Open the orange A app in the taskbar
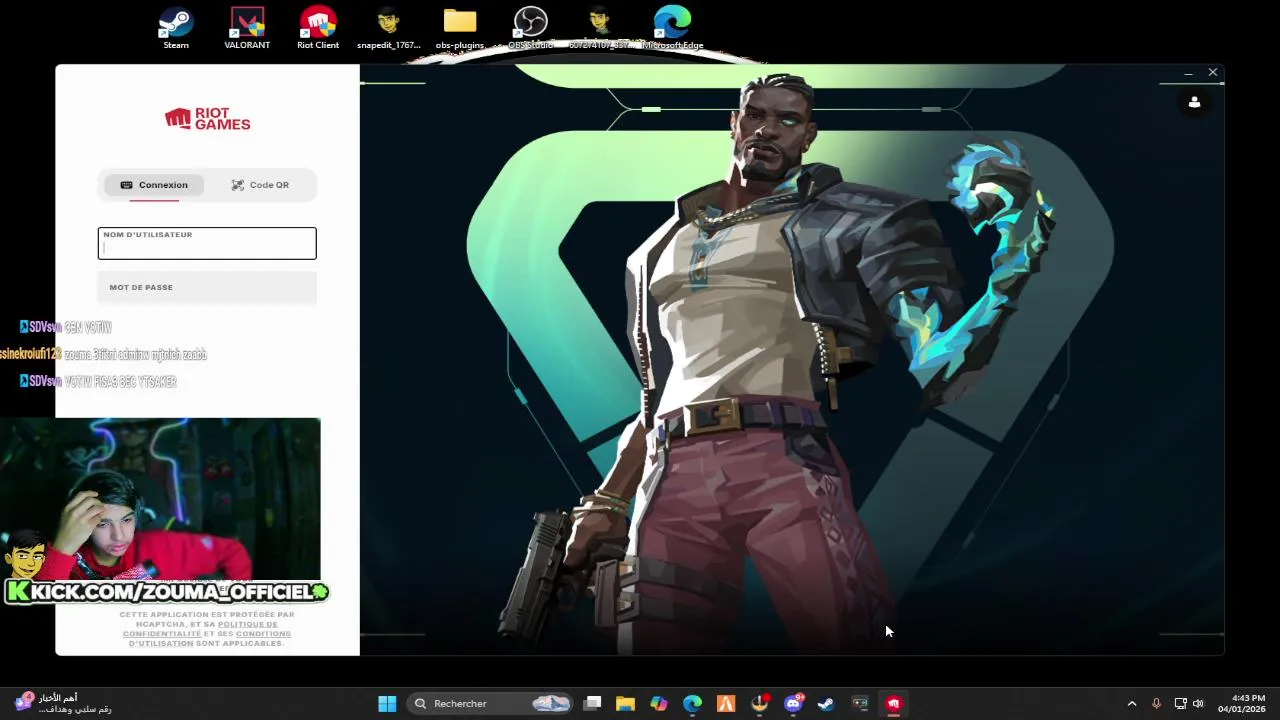The width and height of the screenshot is (1280, 720). [x=726, y=703]
